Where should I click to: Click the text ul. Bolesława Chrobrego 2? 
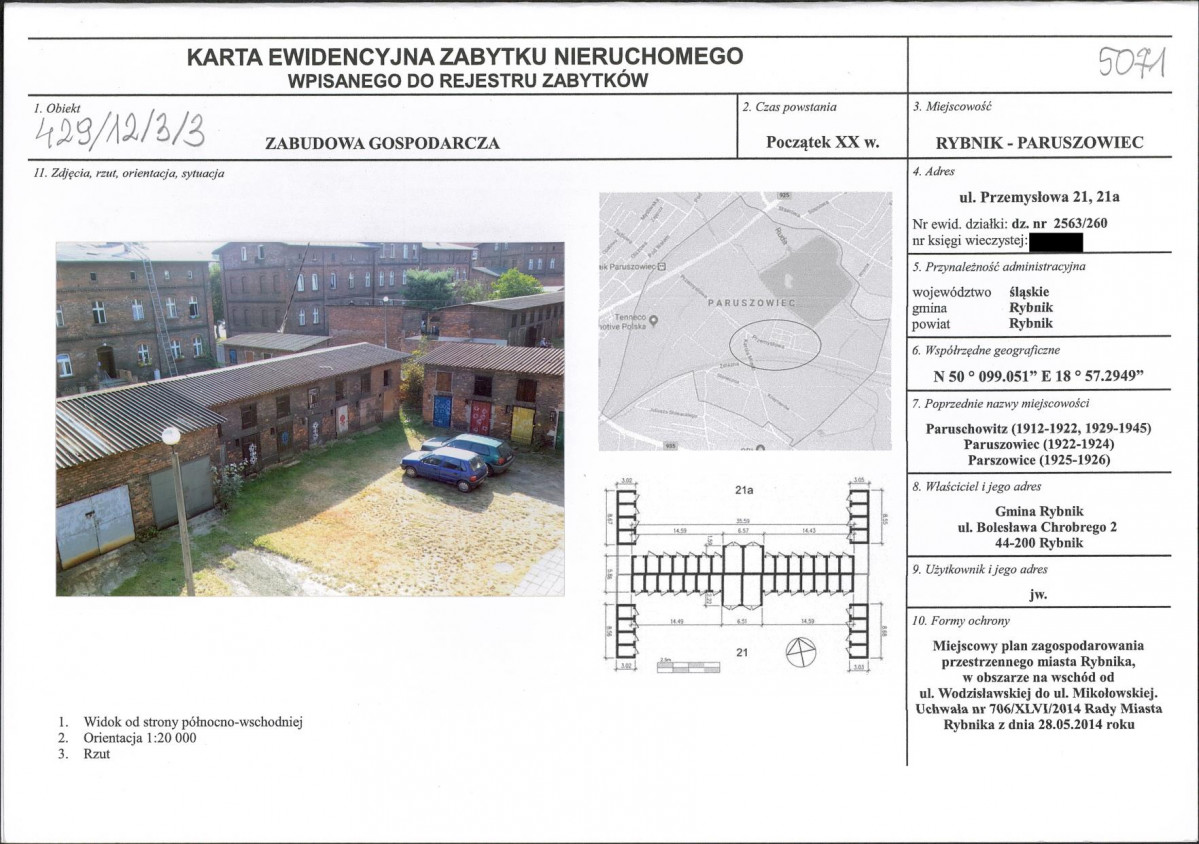pos(1038,528)
